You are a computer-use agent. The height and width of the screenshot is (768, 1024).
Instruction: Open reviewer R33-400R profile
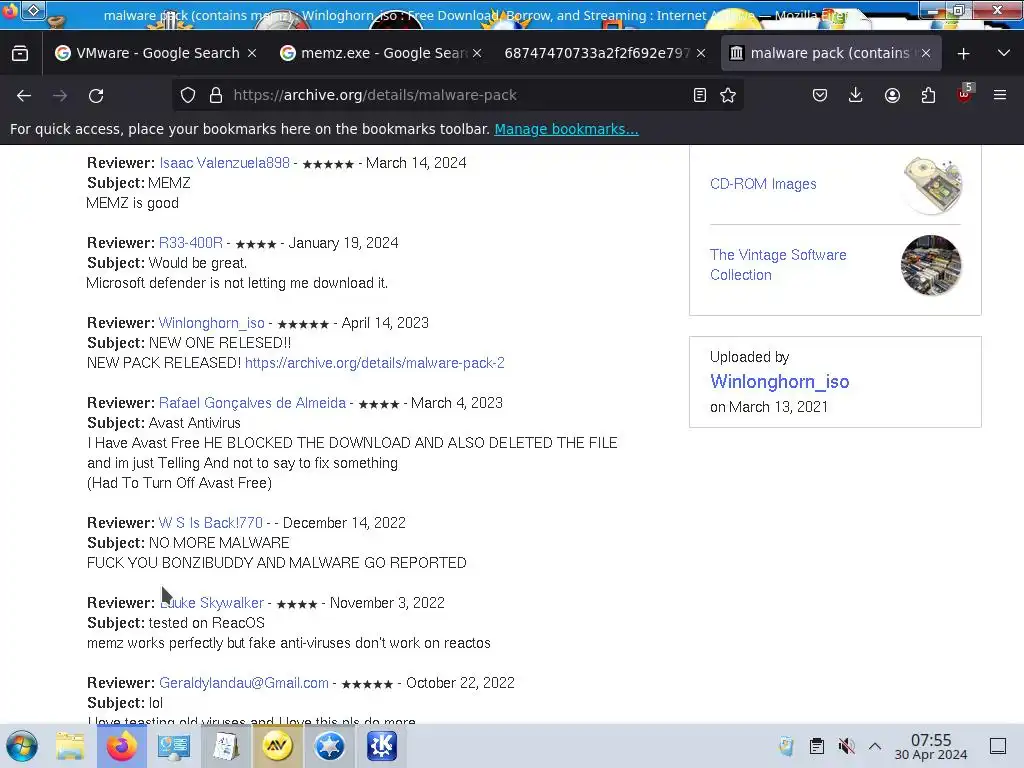pos(191,243)
